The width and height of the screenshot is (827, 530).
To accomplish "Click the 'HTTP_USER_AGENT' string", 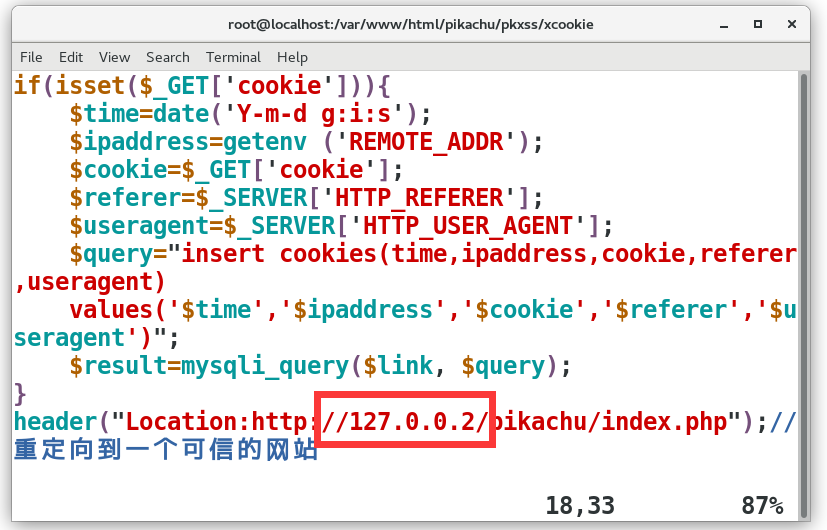I will point(468,225).
